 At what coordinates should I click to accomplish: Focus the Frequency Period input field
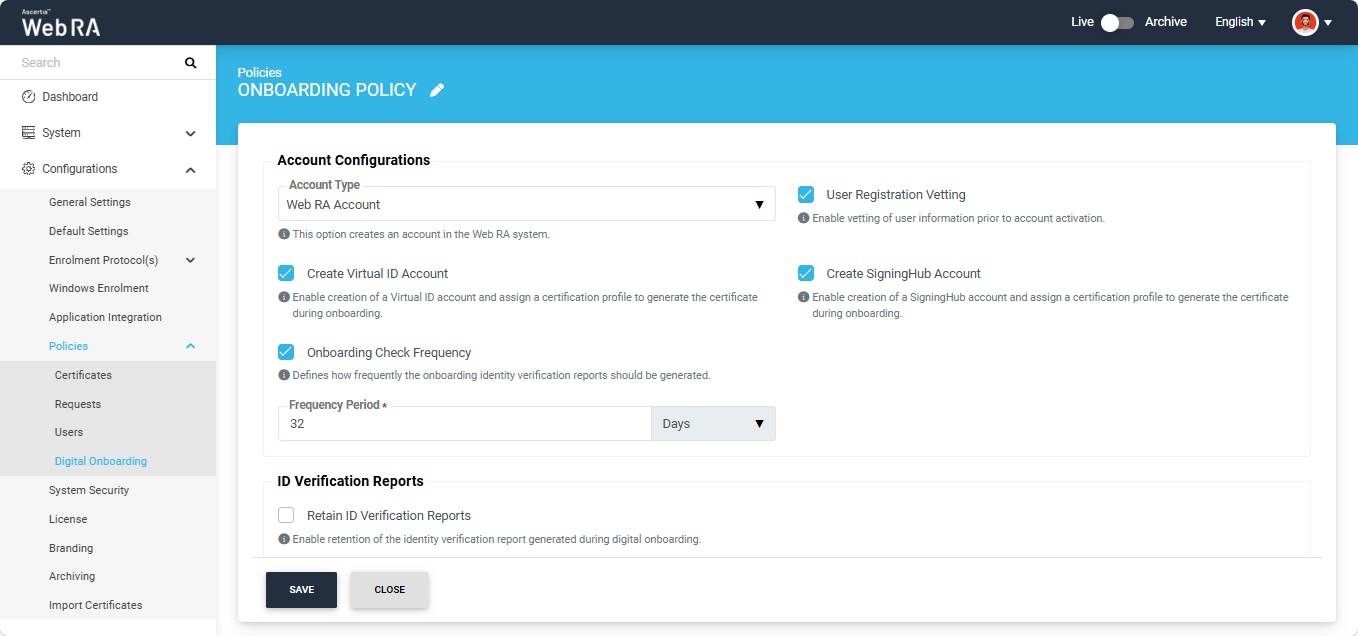tap(464, 424)
